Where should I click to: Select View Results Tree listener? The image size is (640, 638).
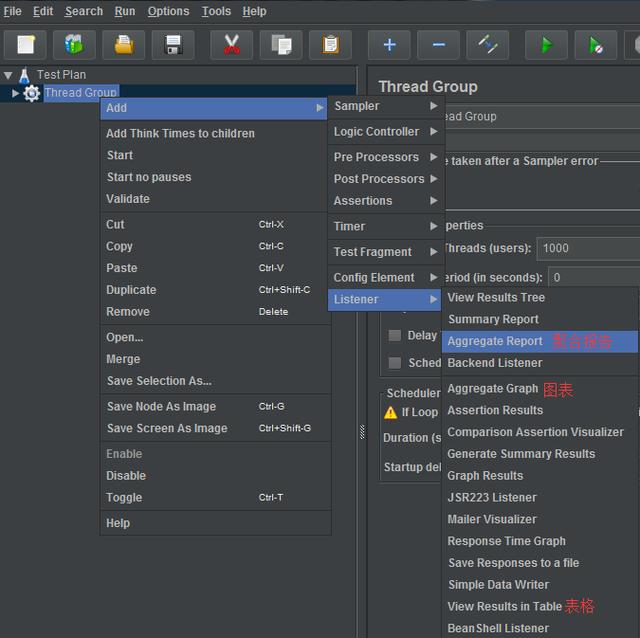click(x=540, y=298)
